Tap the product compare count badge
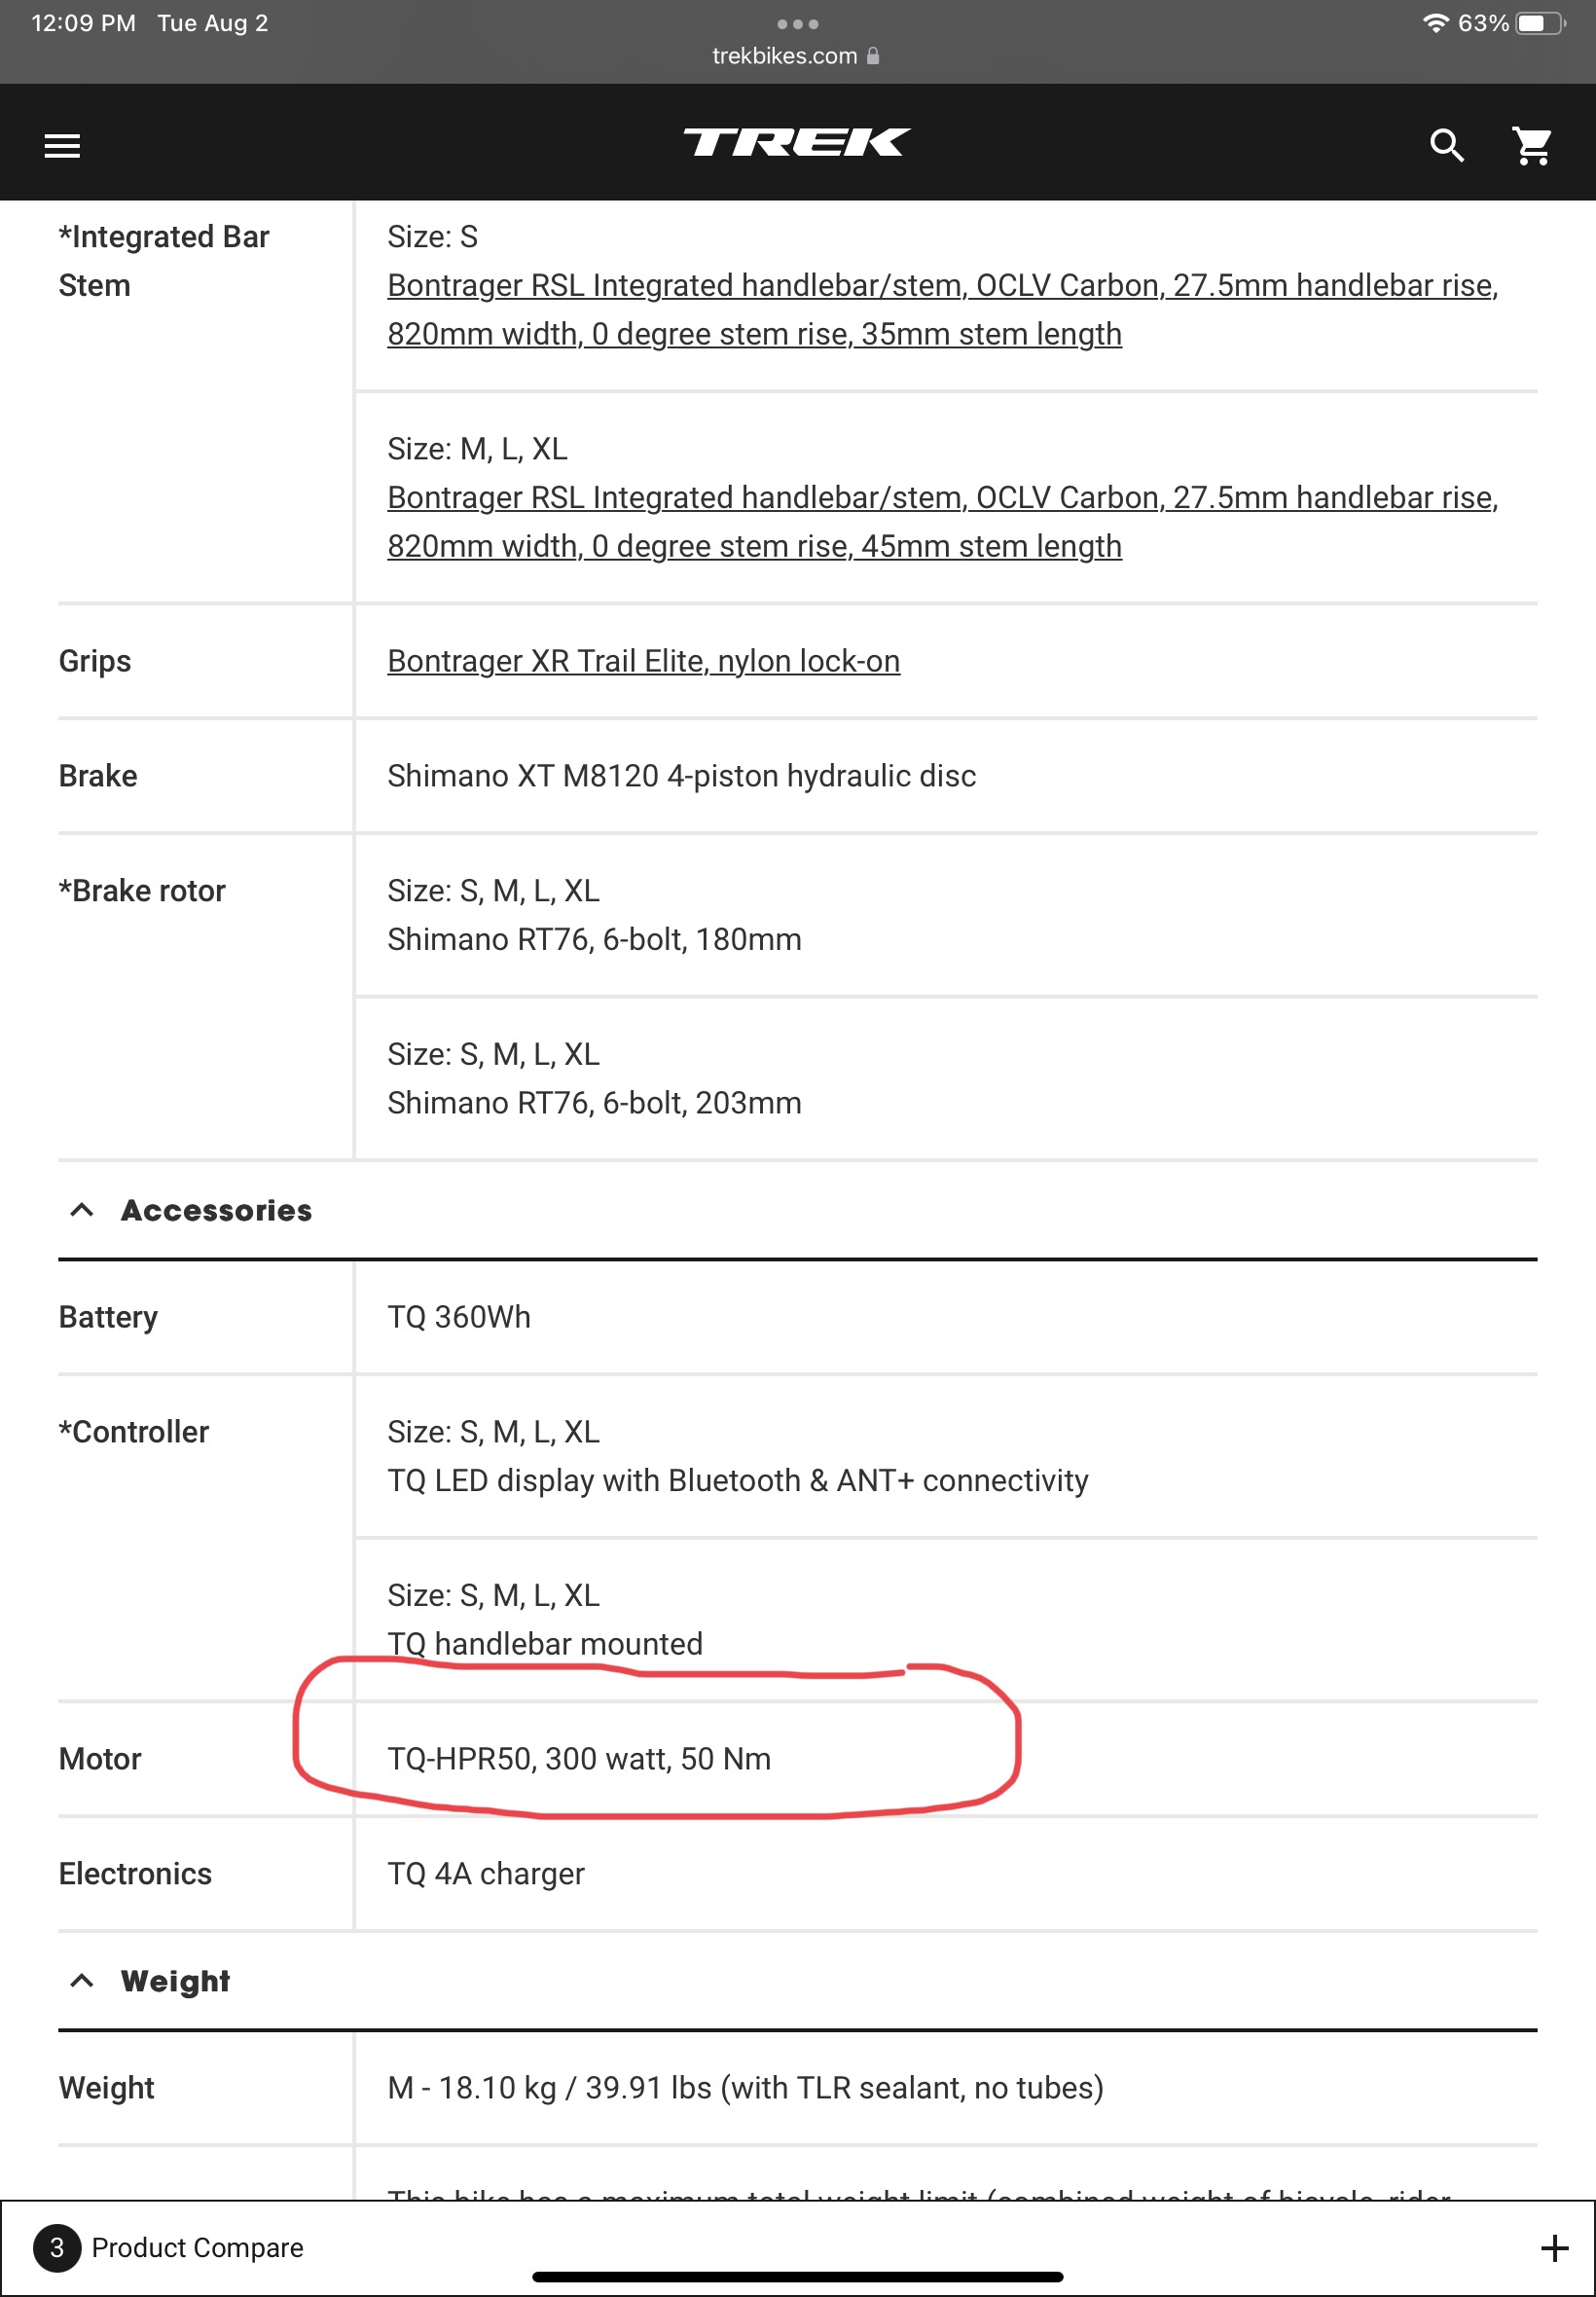Image resolution: width=1596 pixels, height=2297 pixels. pyautogui.click(x=57, y=2247)
